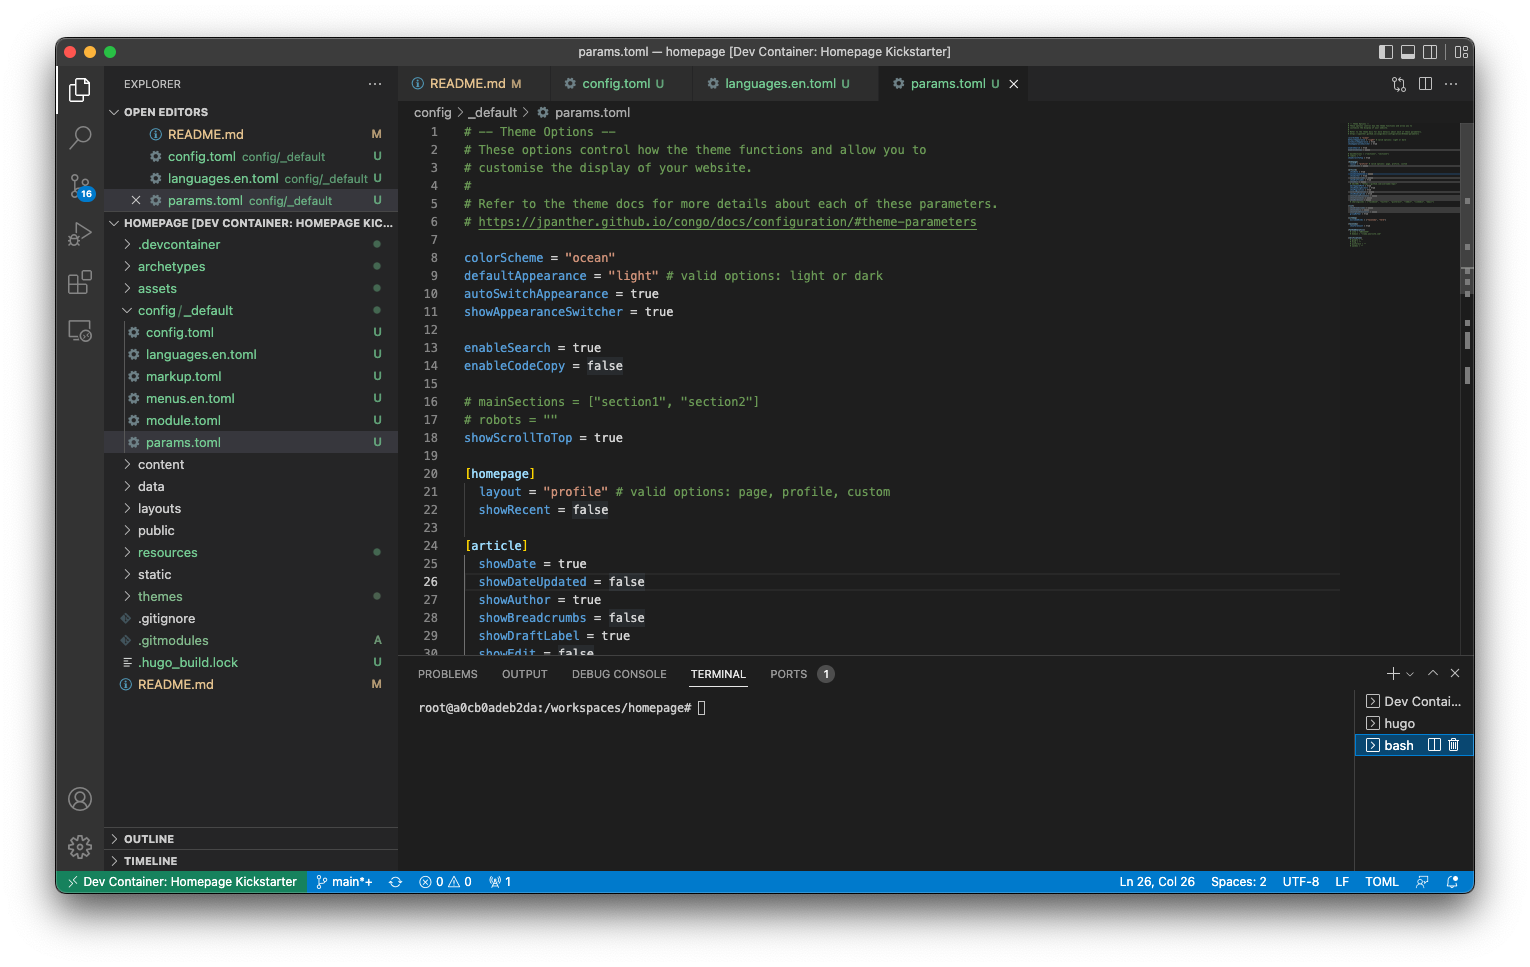
Task: Click the TOML language mode button
Action: tap(1381, 882)
